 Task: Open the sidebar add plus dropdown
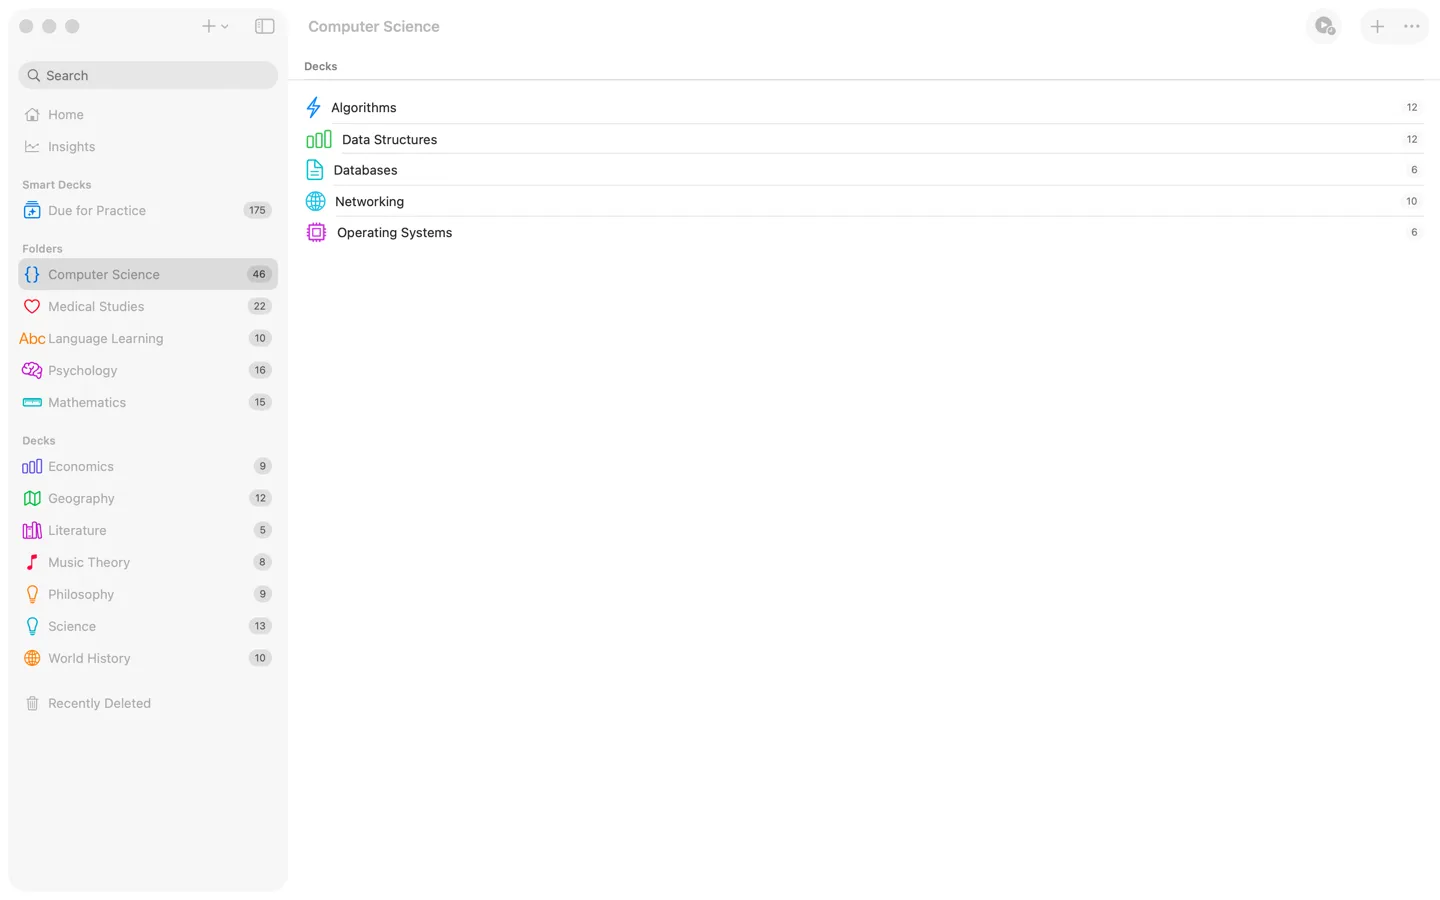pos(215,26)
